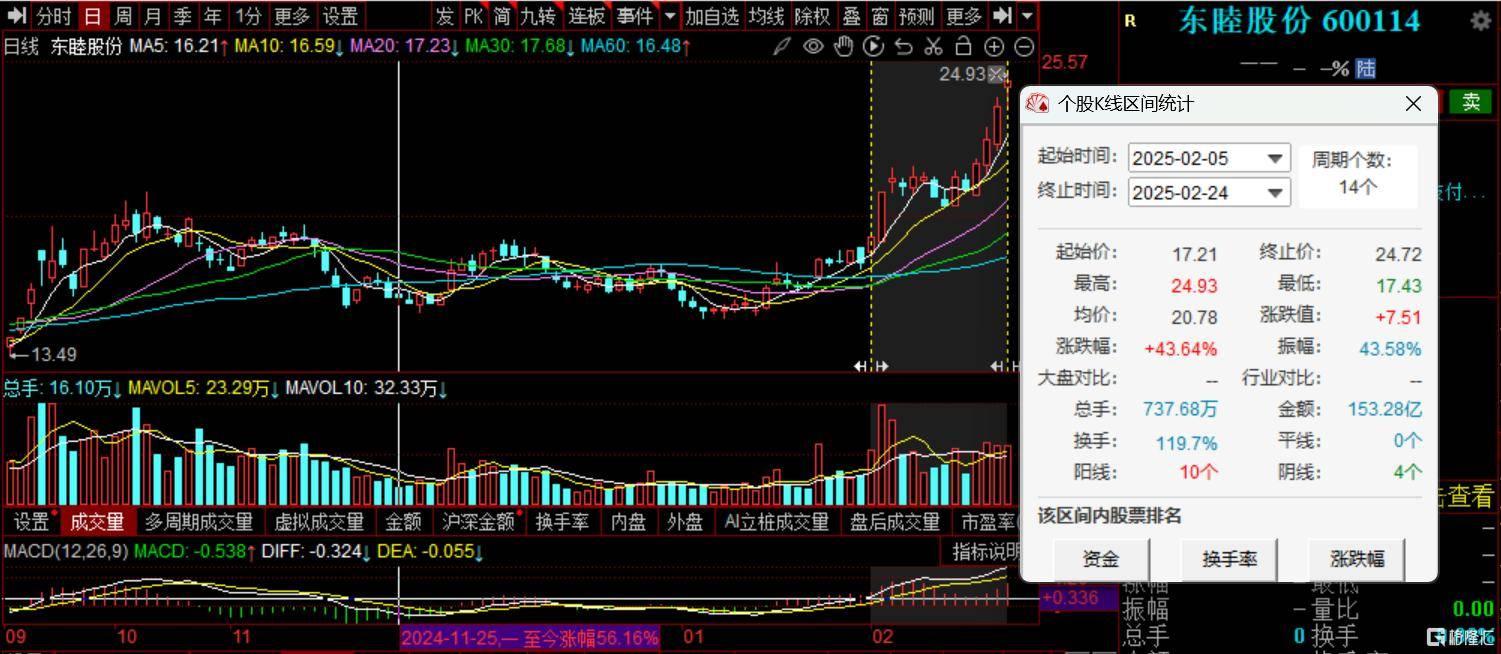Zoom in with the plus circle icon
Viewport: 1501px width, 654px height.
click(x=994, y=46)
